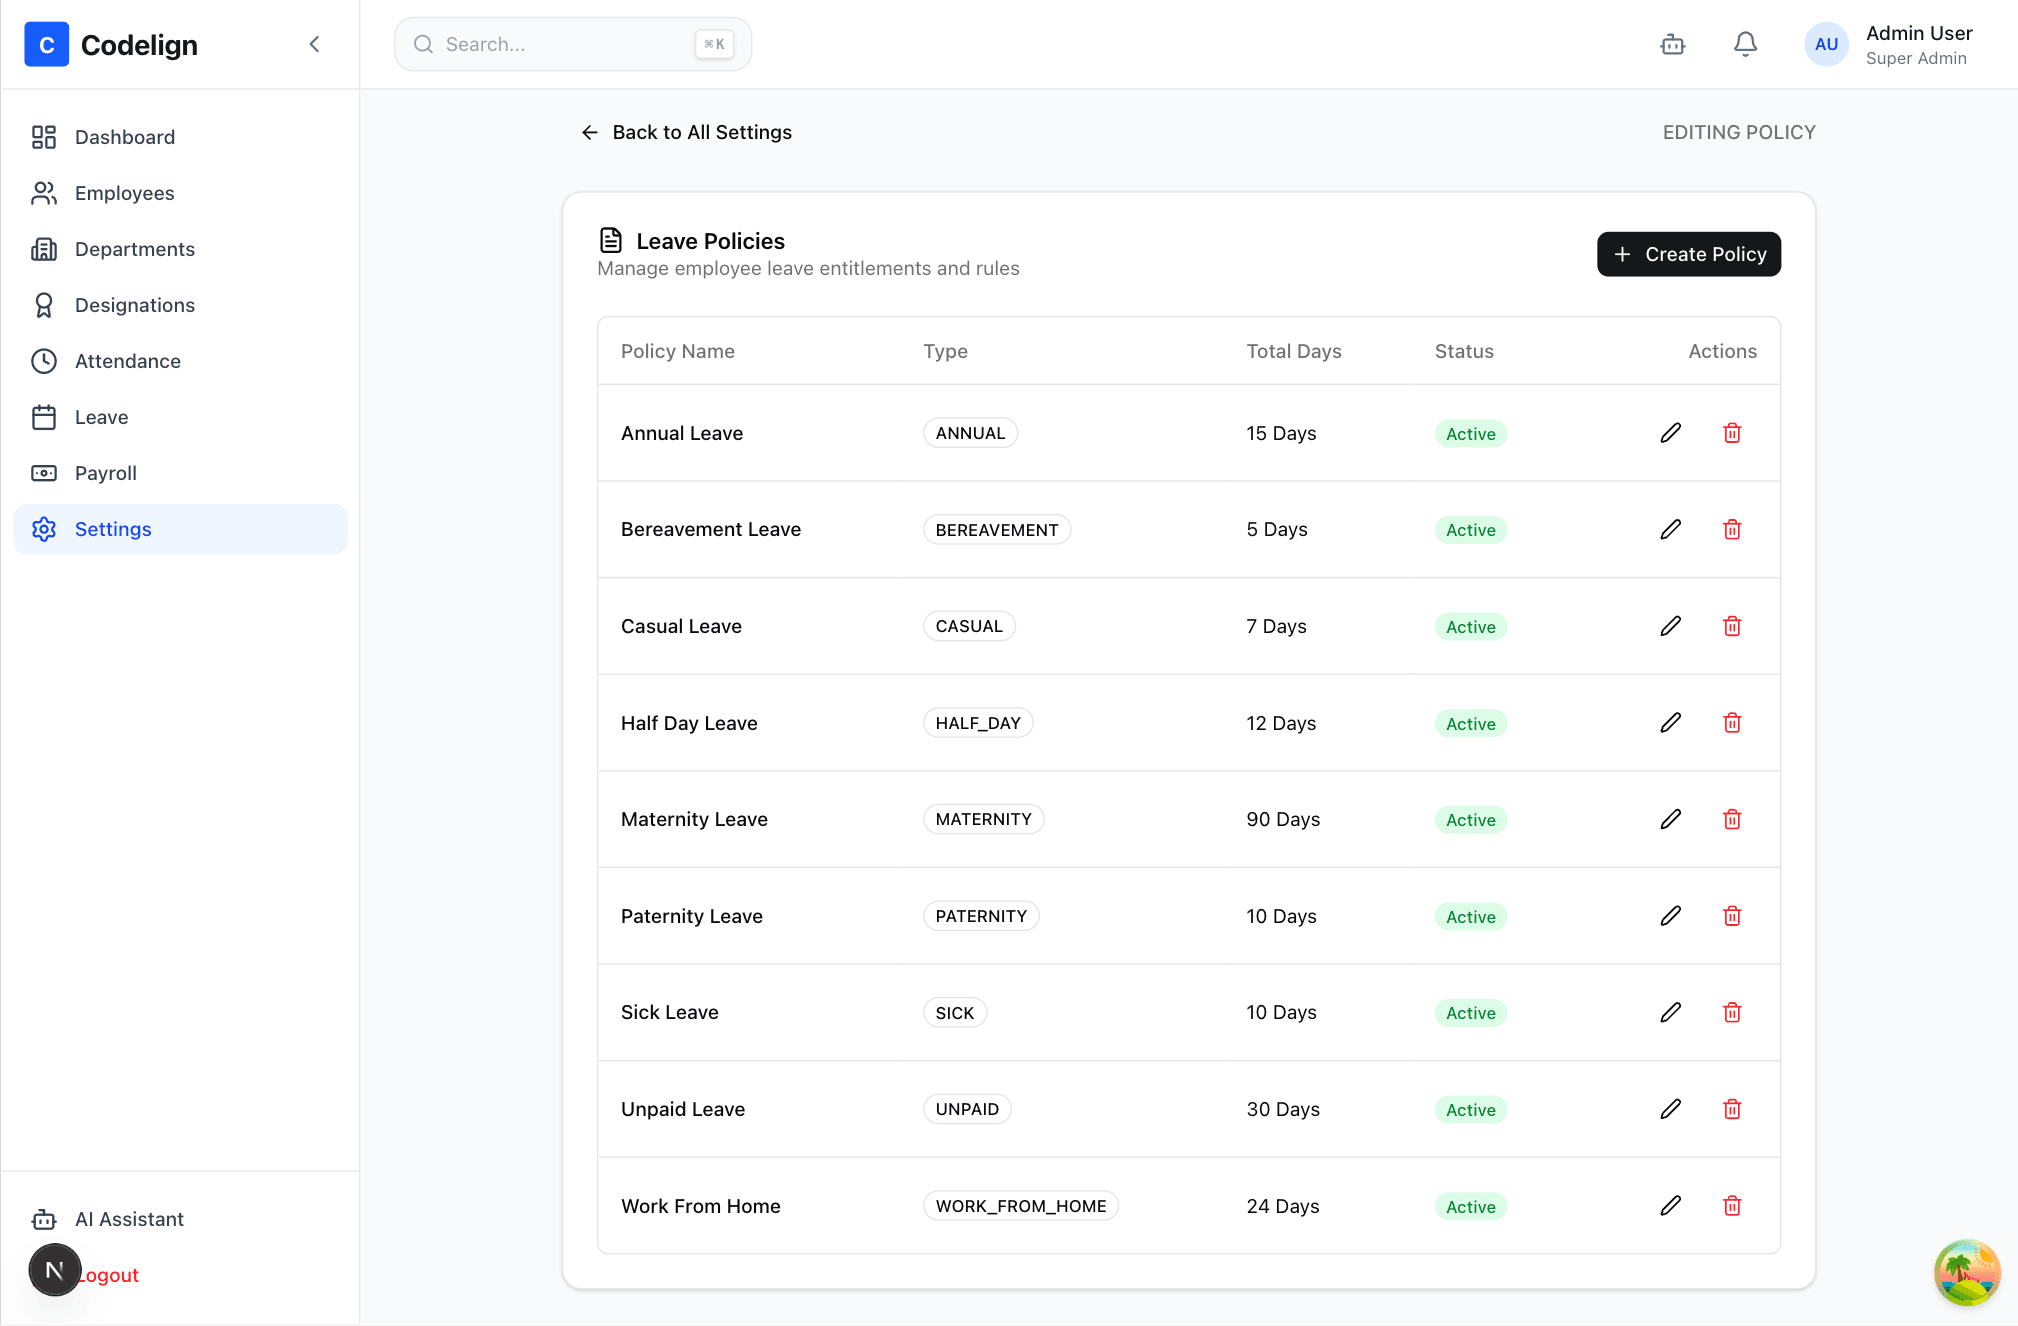
Task: Go Back to All Settings
Action: [x=686, y=132]
